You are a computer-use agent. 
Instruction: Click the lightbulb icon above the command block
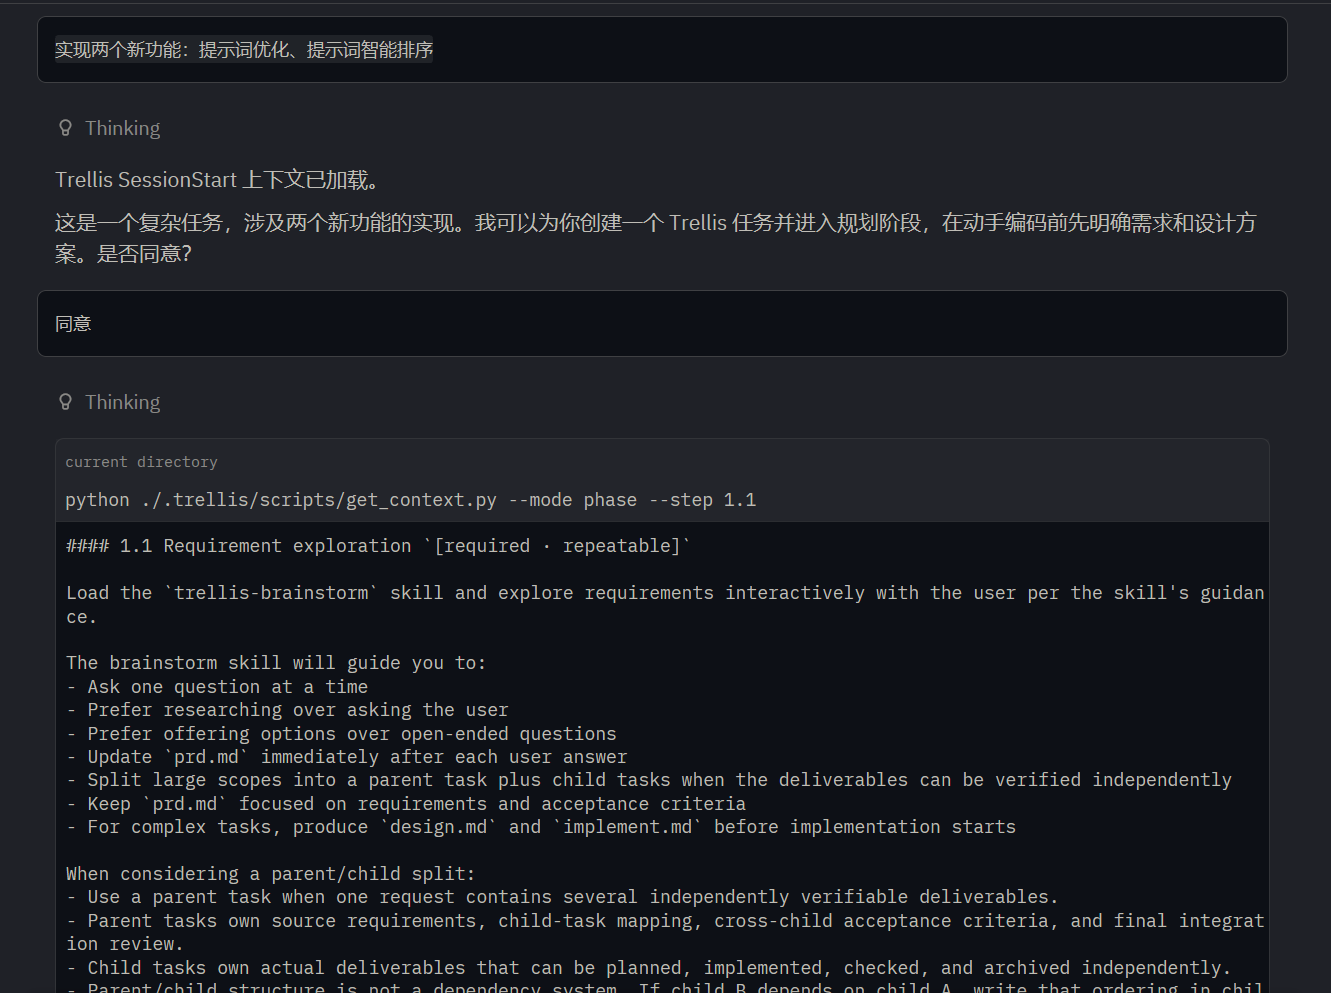click(x=66, y=402)
